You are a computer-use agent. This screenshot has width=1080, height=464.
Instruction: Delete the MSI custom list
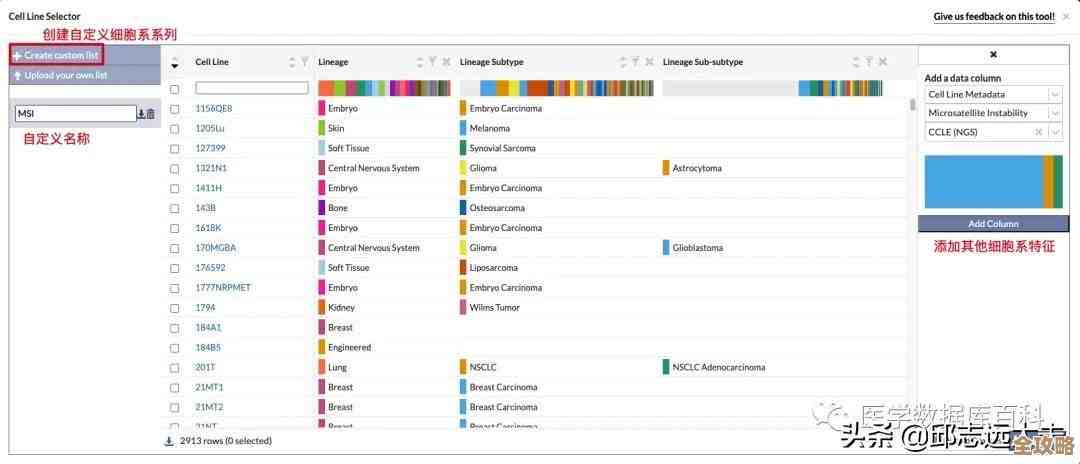click(151, 114)
